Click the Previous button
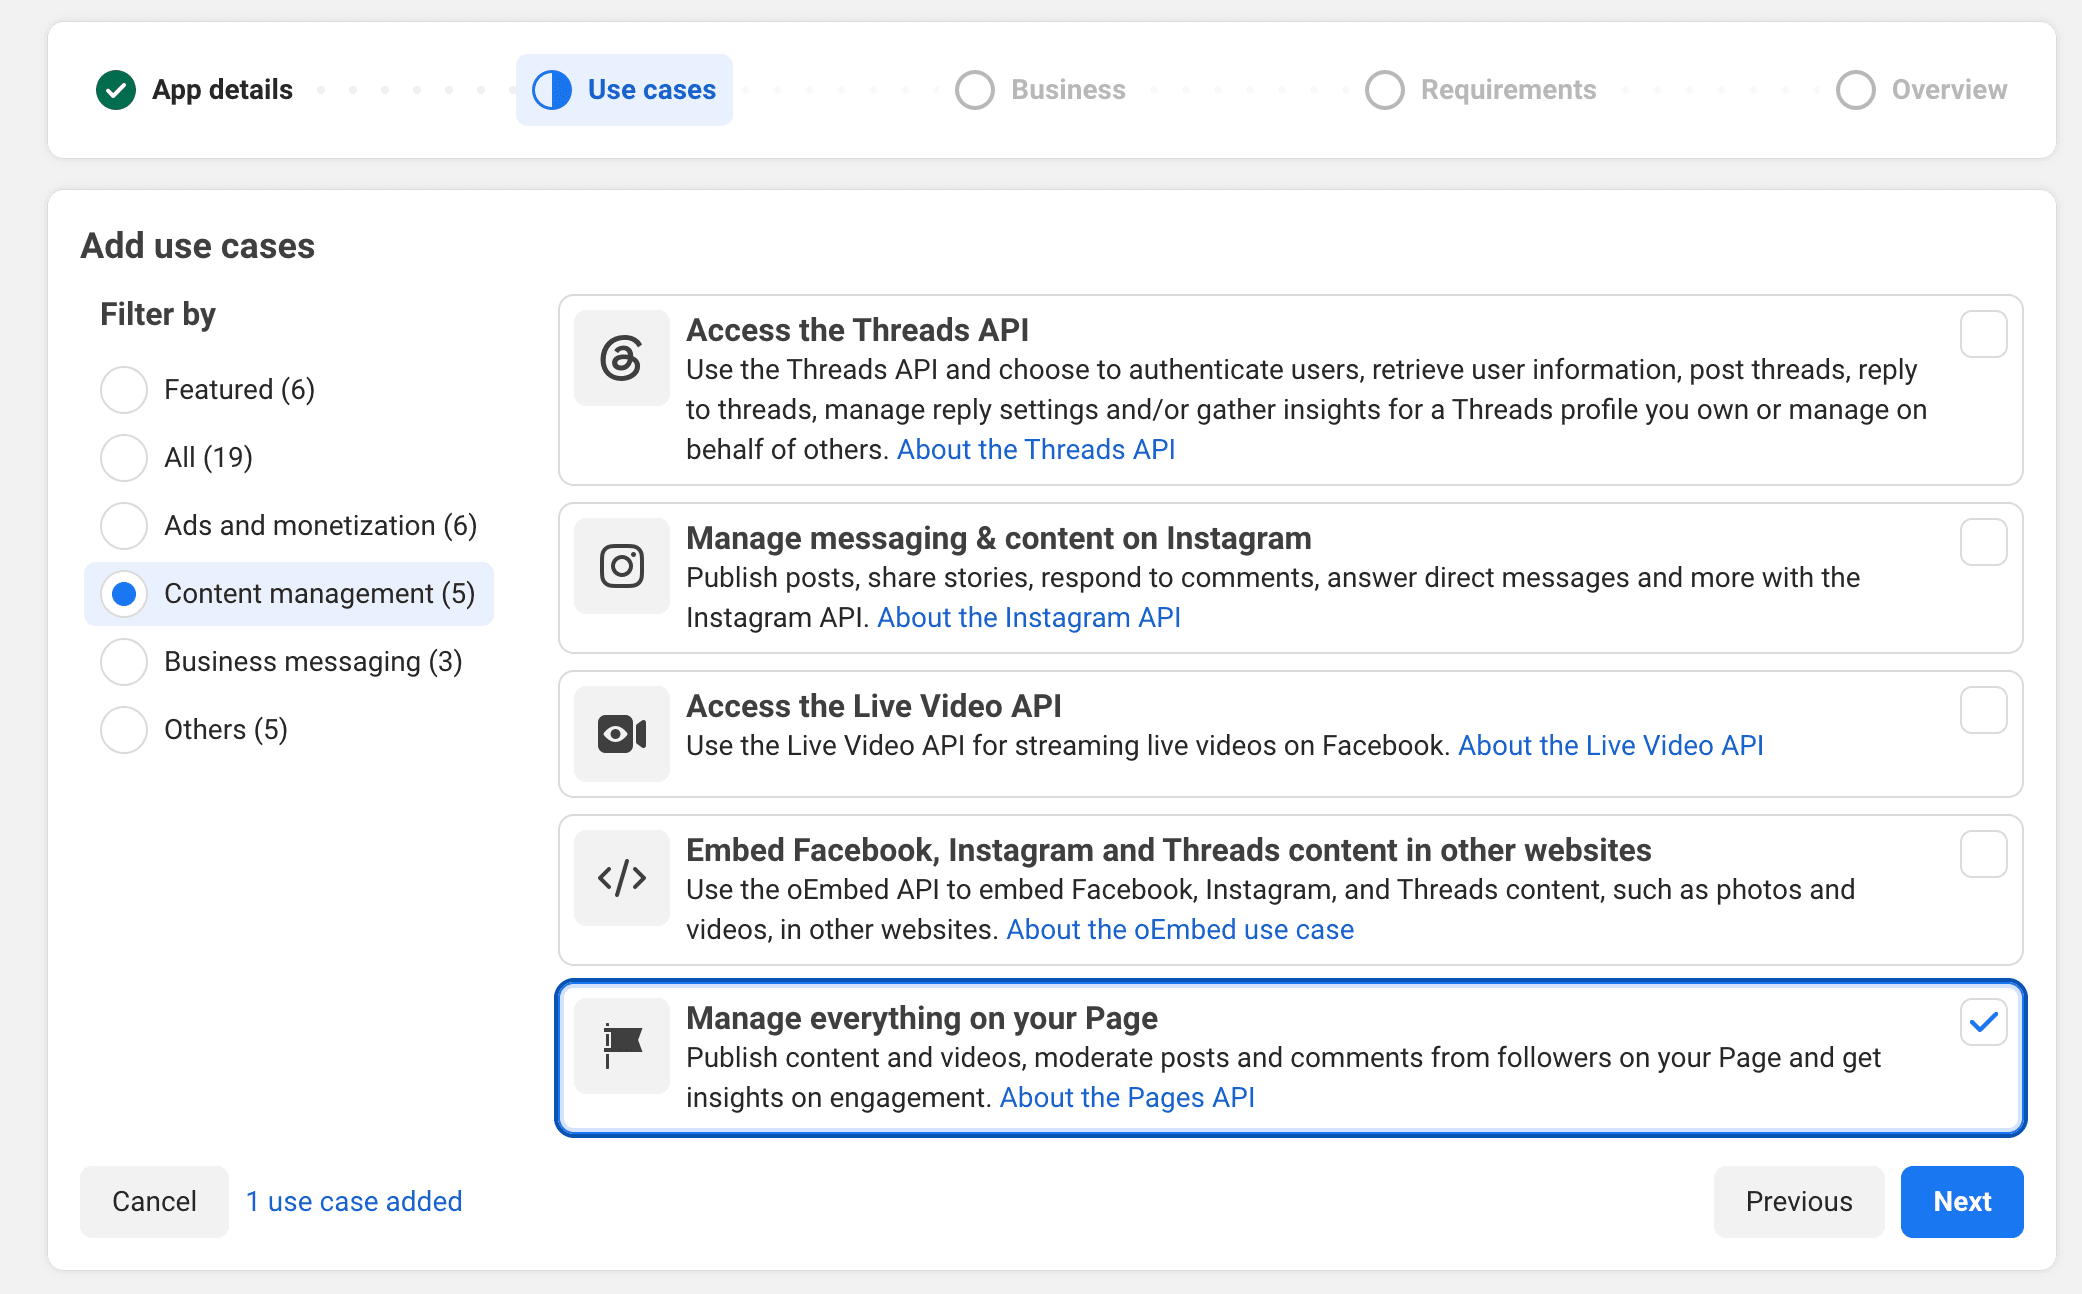Viewport: 2082px width, 1294px height. tap(1799, 1202)
